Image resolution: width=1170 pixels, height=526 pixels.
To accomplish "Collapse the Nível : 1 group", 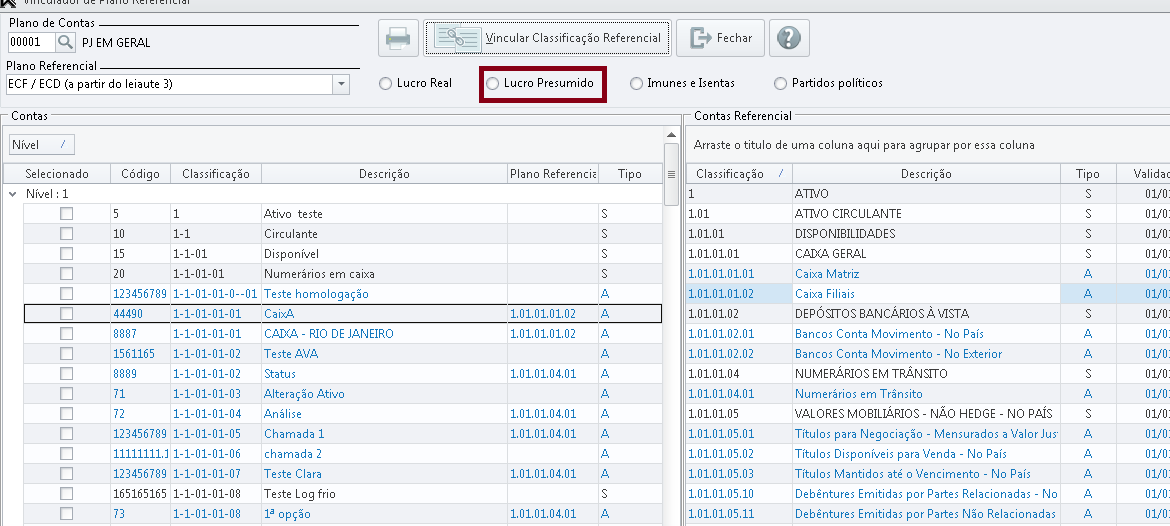I will 13,194.
